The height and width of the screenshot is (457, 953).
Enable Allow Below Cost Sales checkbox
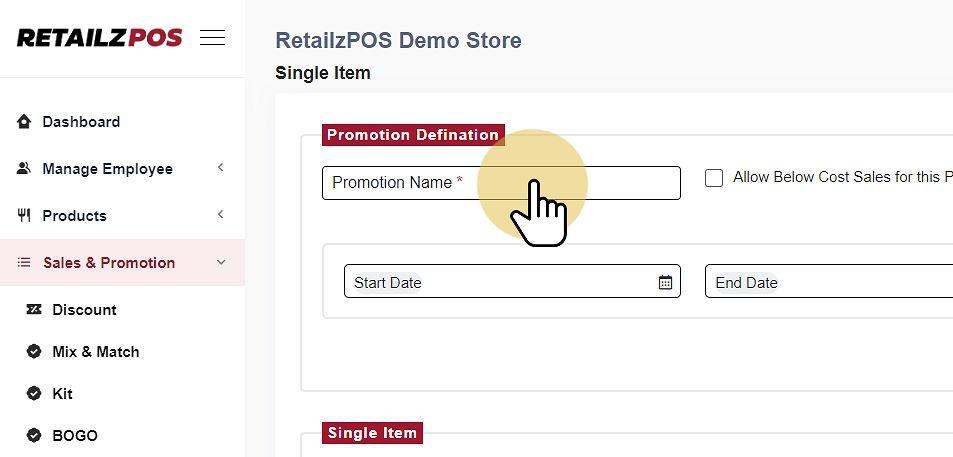pyautogui.click(x=714, y=178)
